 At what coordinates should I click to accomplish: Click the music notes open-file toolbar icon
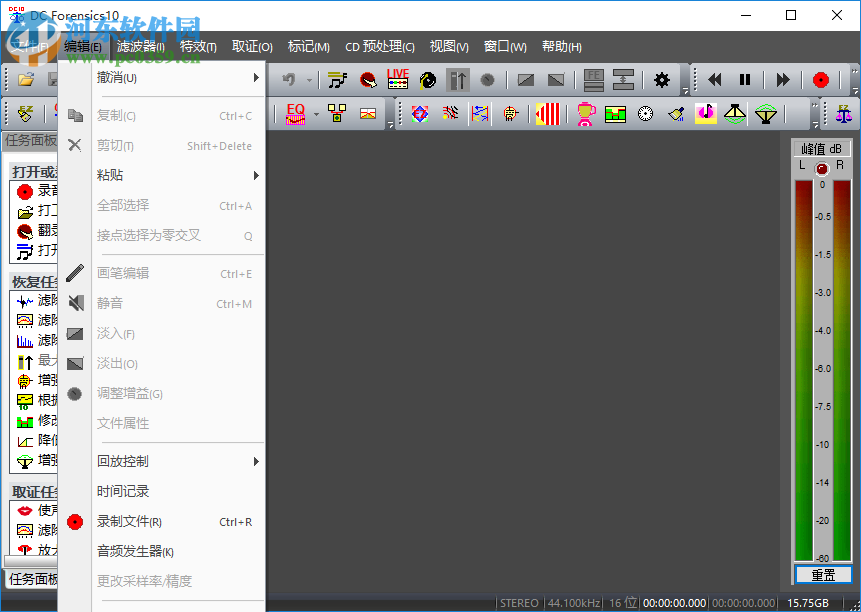click(x=337, y=80)
